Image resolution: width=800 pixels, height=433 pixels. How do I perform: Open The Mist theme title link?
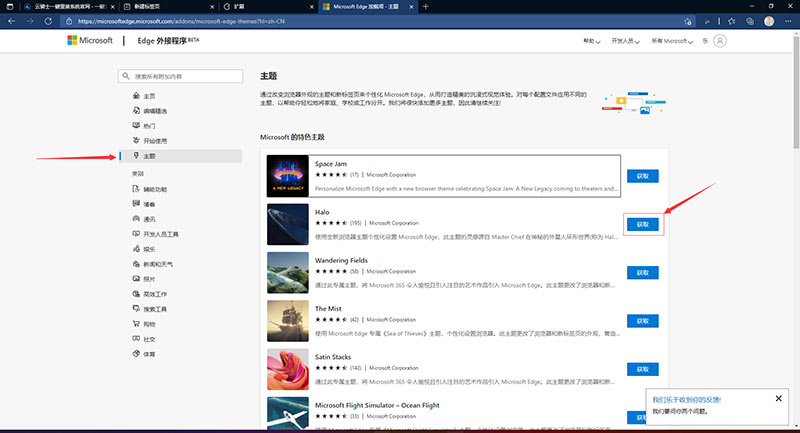tap(328, 309)
